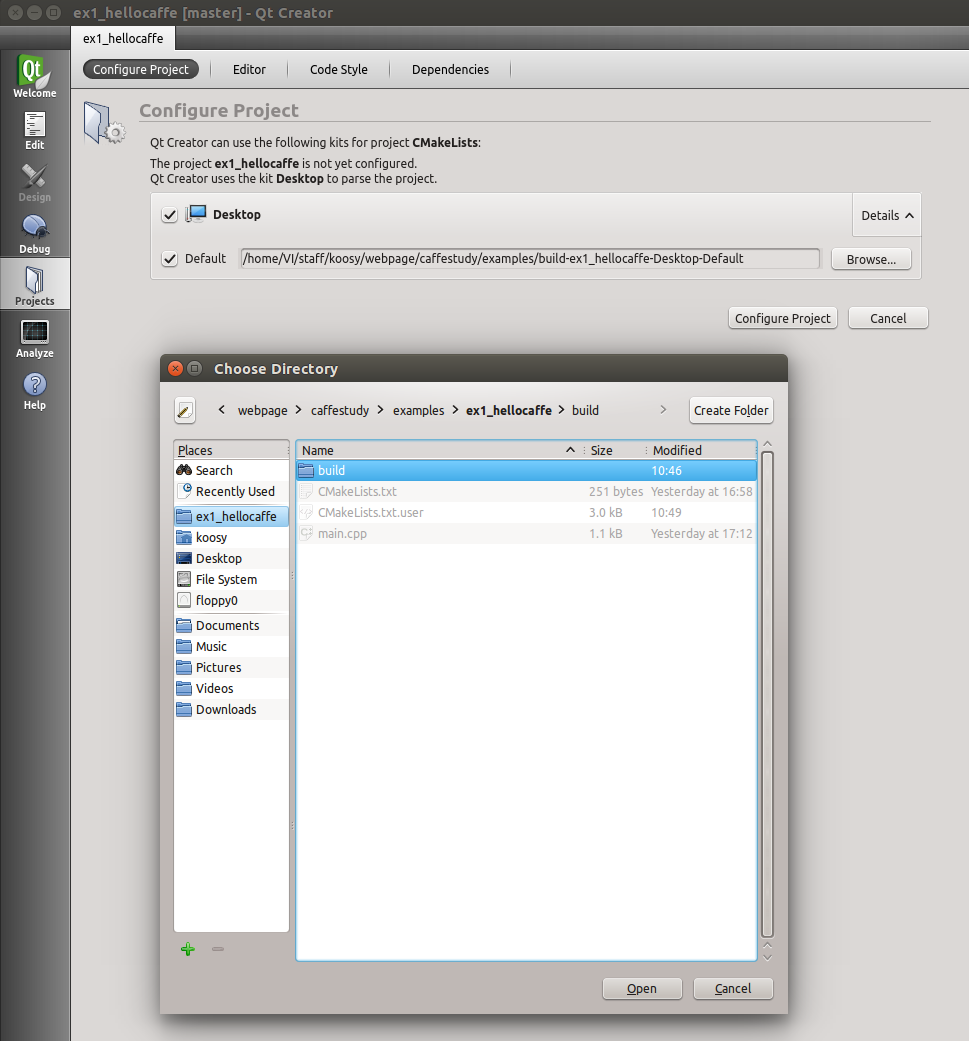Click Open in Choose Directory dialog
Screen dimensions: 969x1041
pyautogui.click(x=642, y=989)
